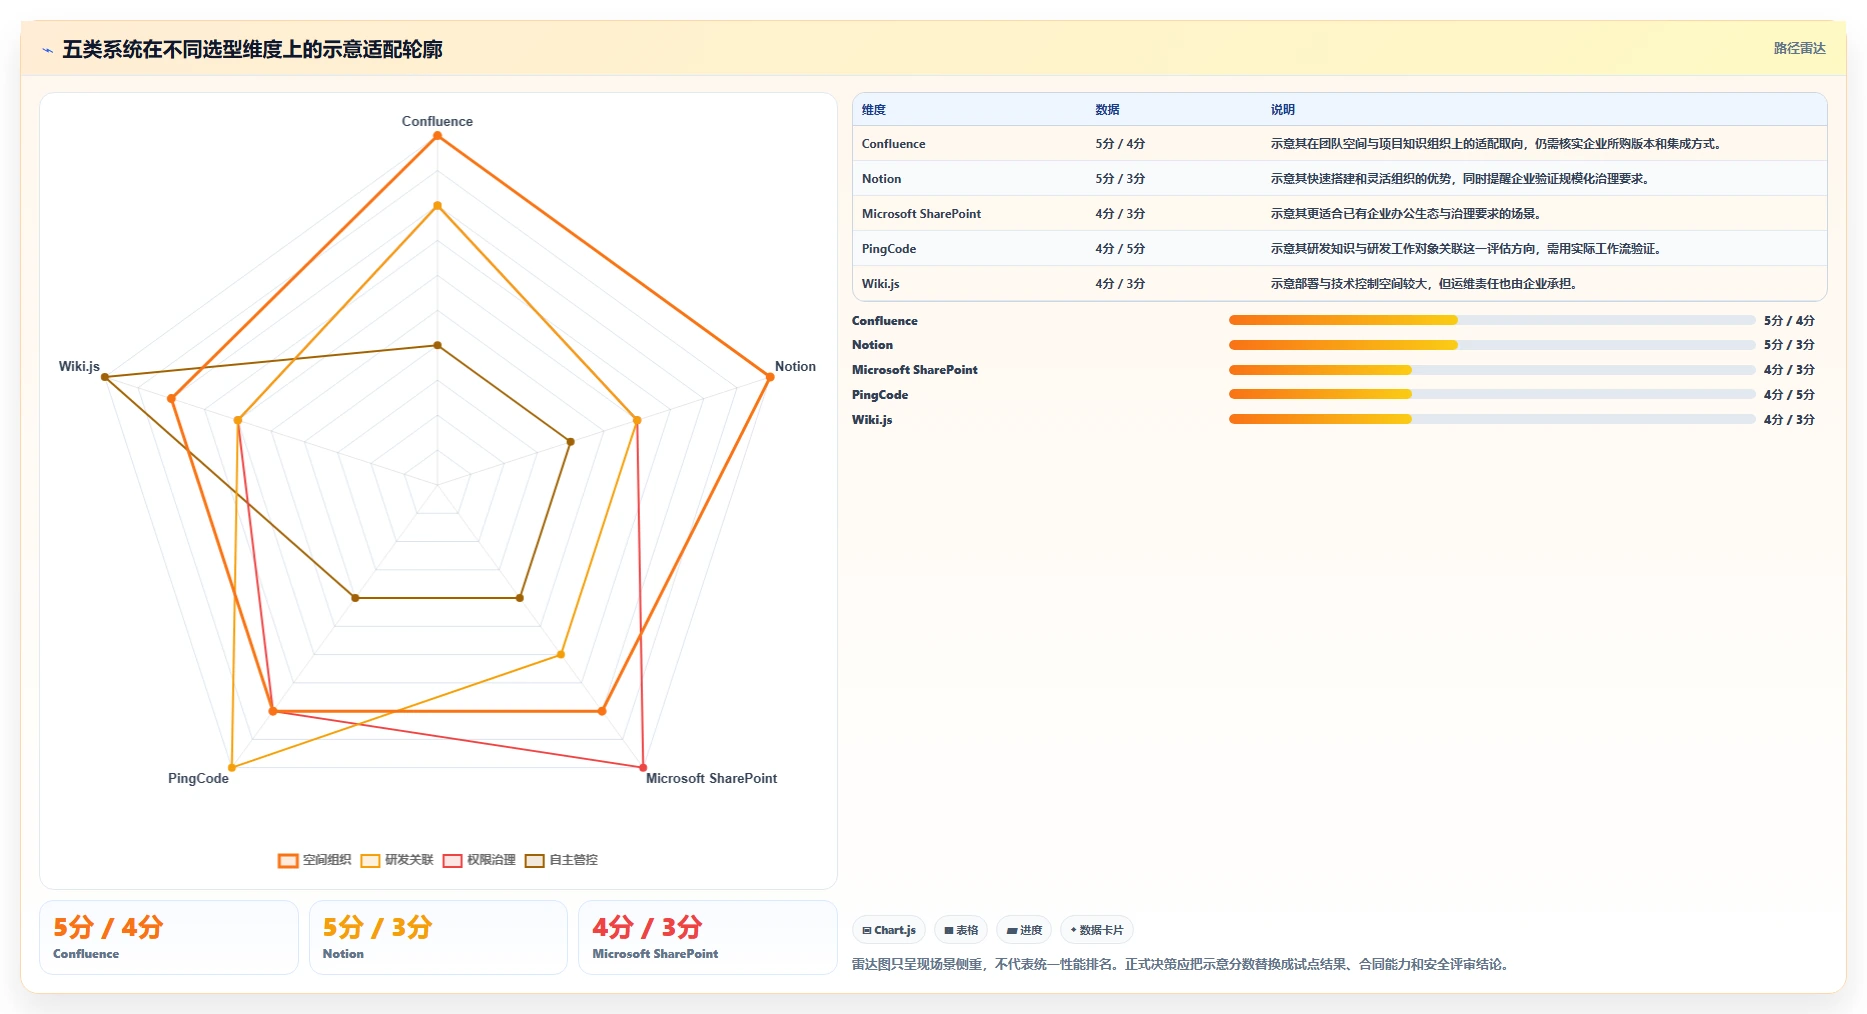Click the Chart.js chip
1867x1014 pixels.
889,930
